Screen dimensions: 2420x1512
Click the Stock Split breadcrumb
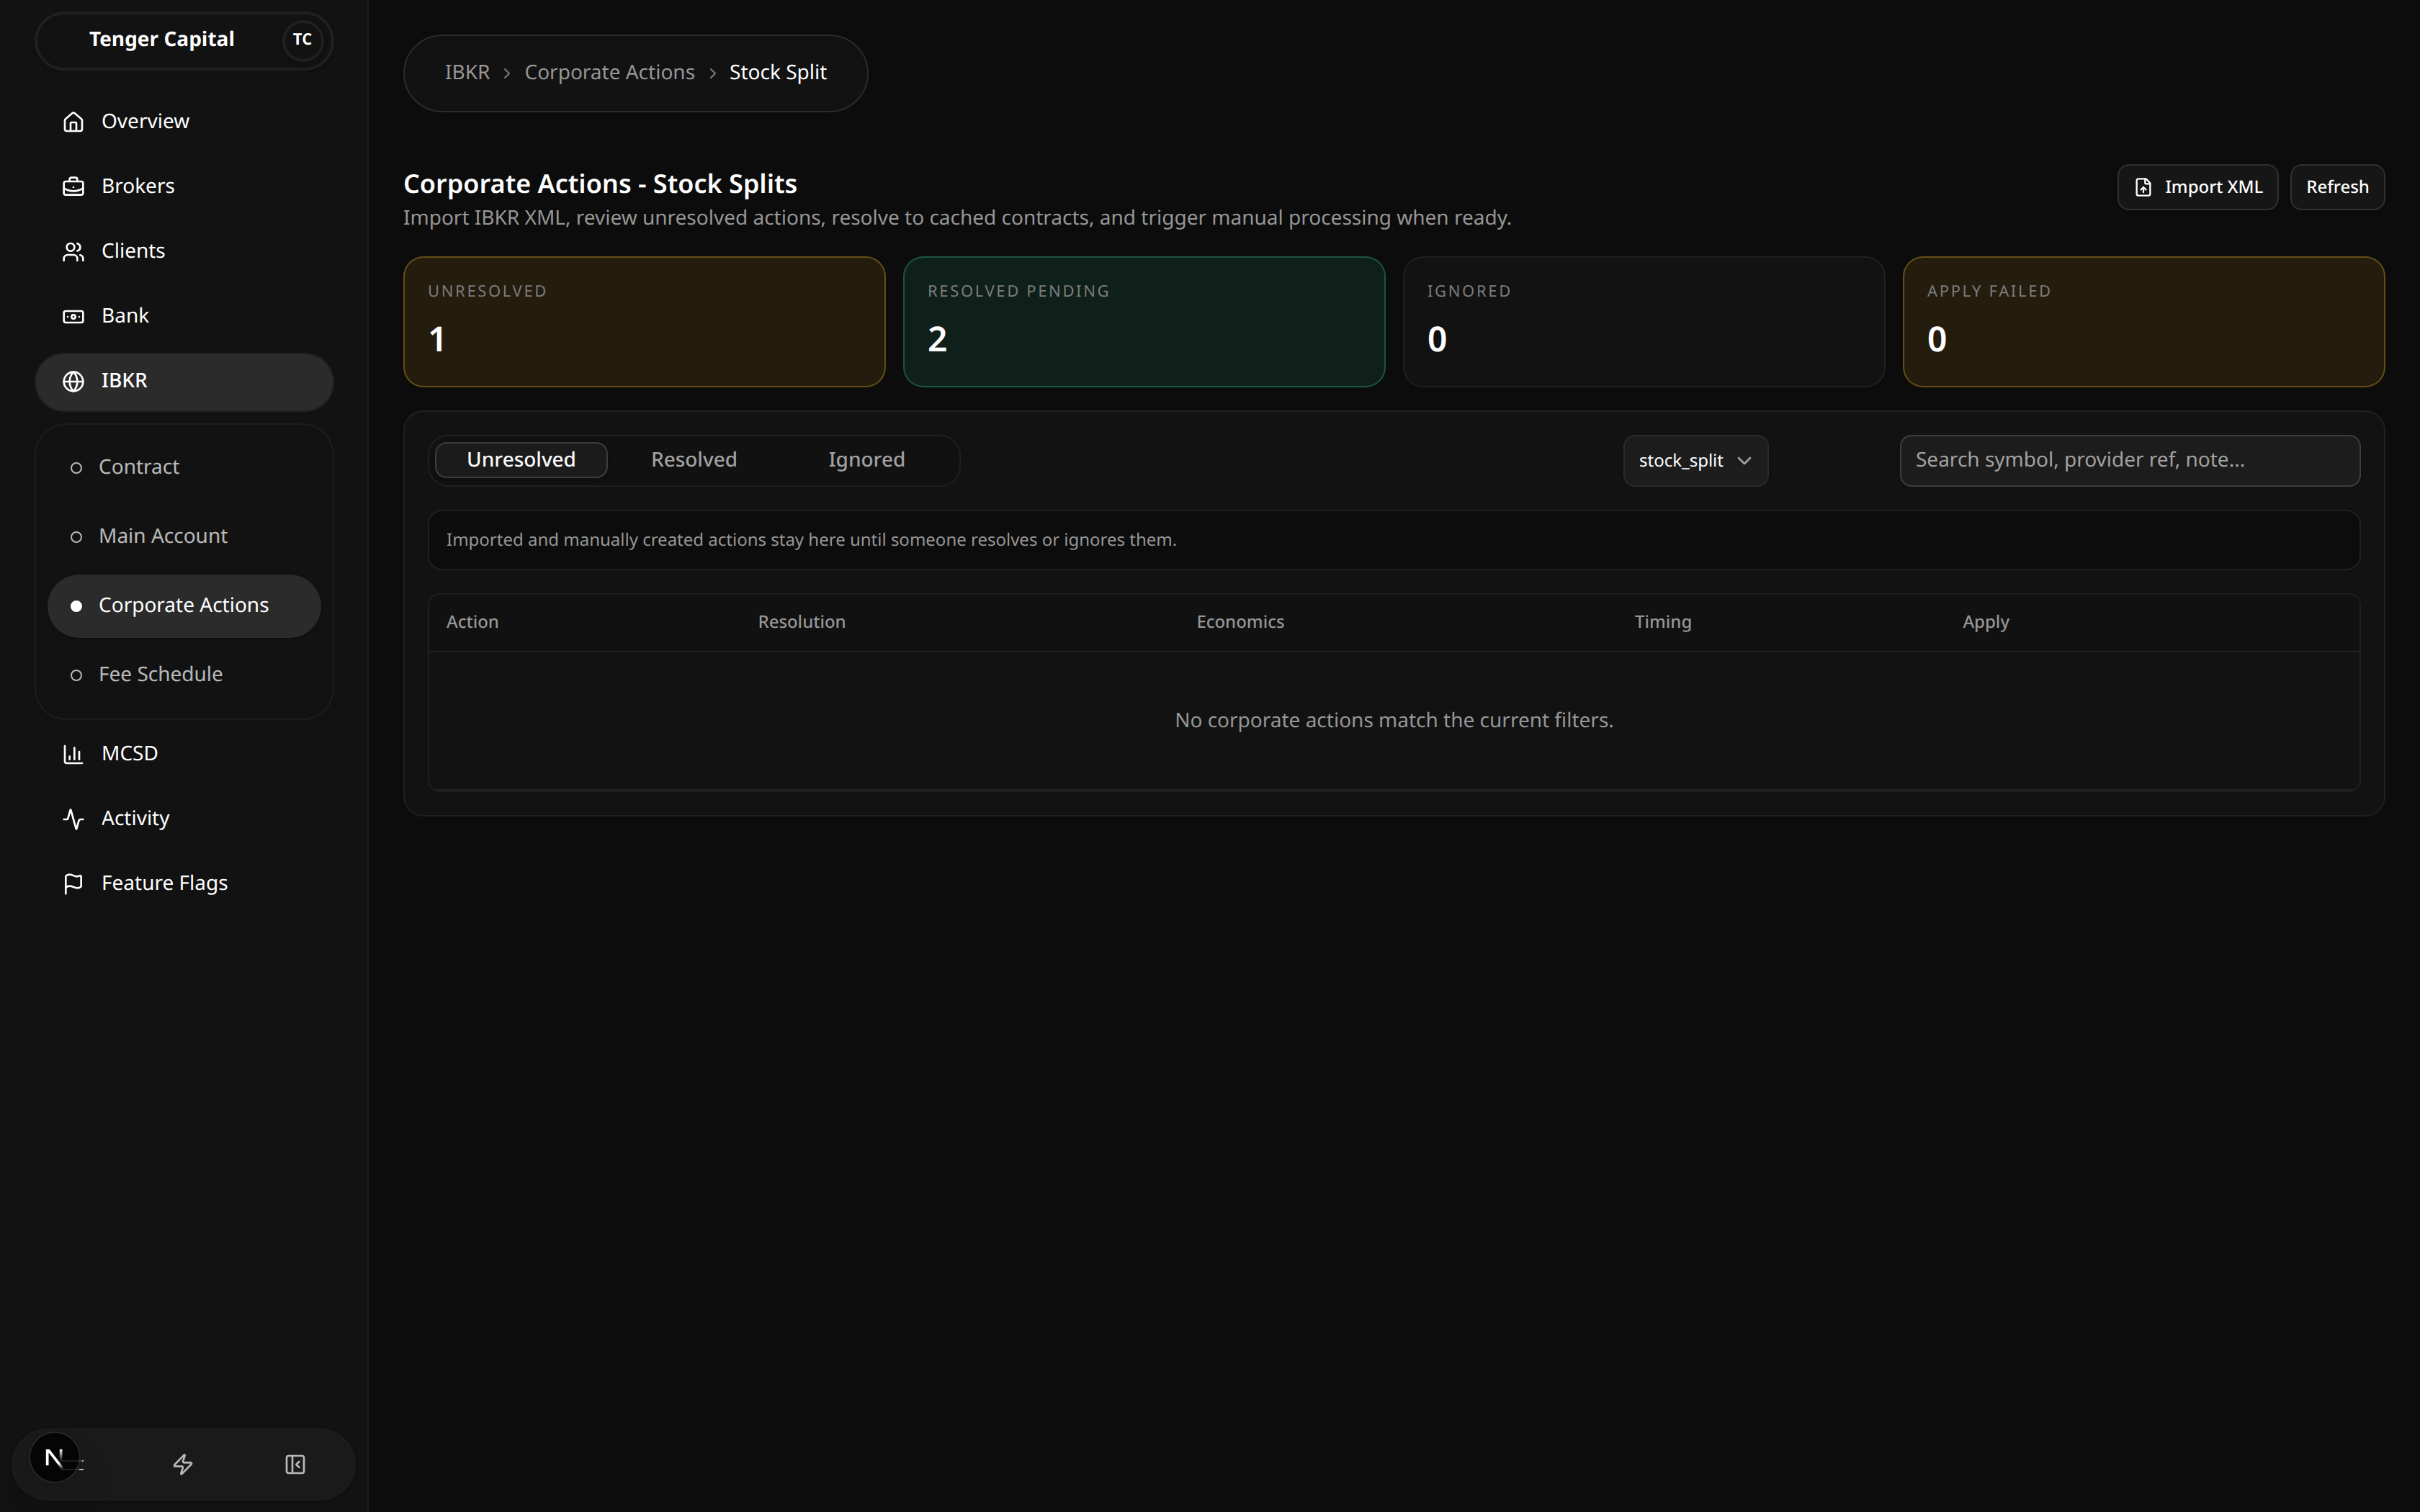777,73
